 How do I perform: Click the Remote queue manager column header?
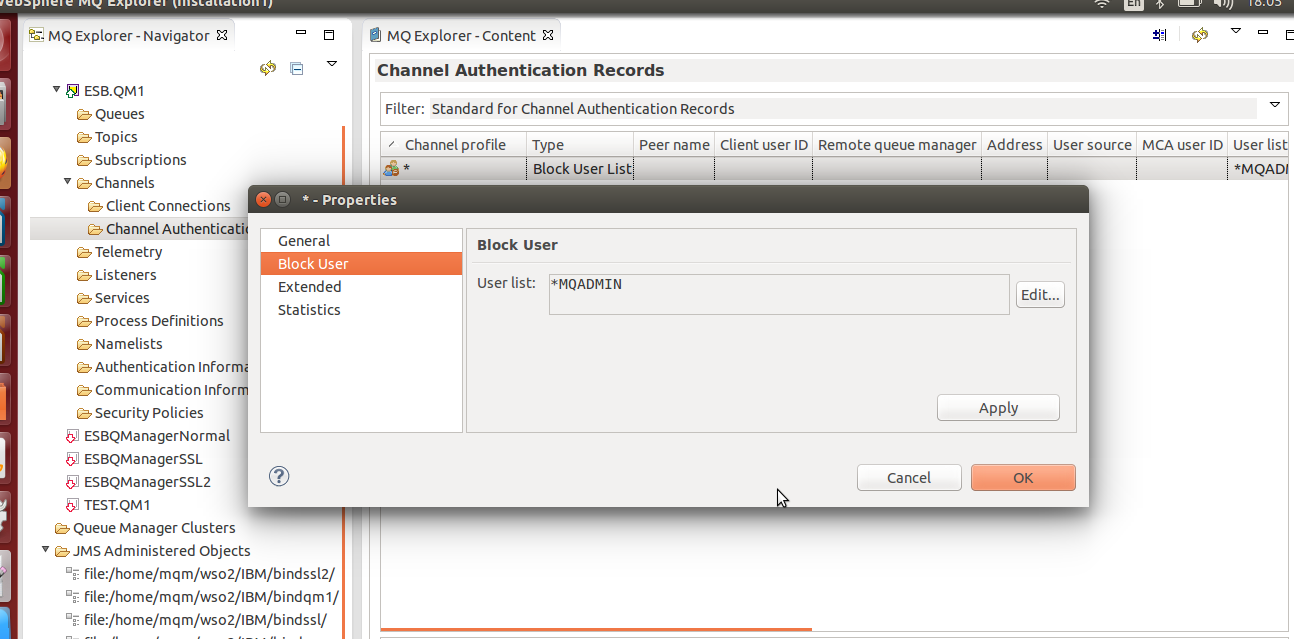(897, 144)
